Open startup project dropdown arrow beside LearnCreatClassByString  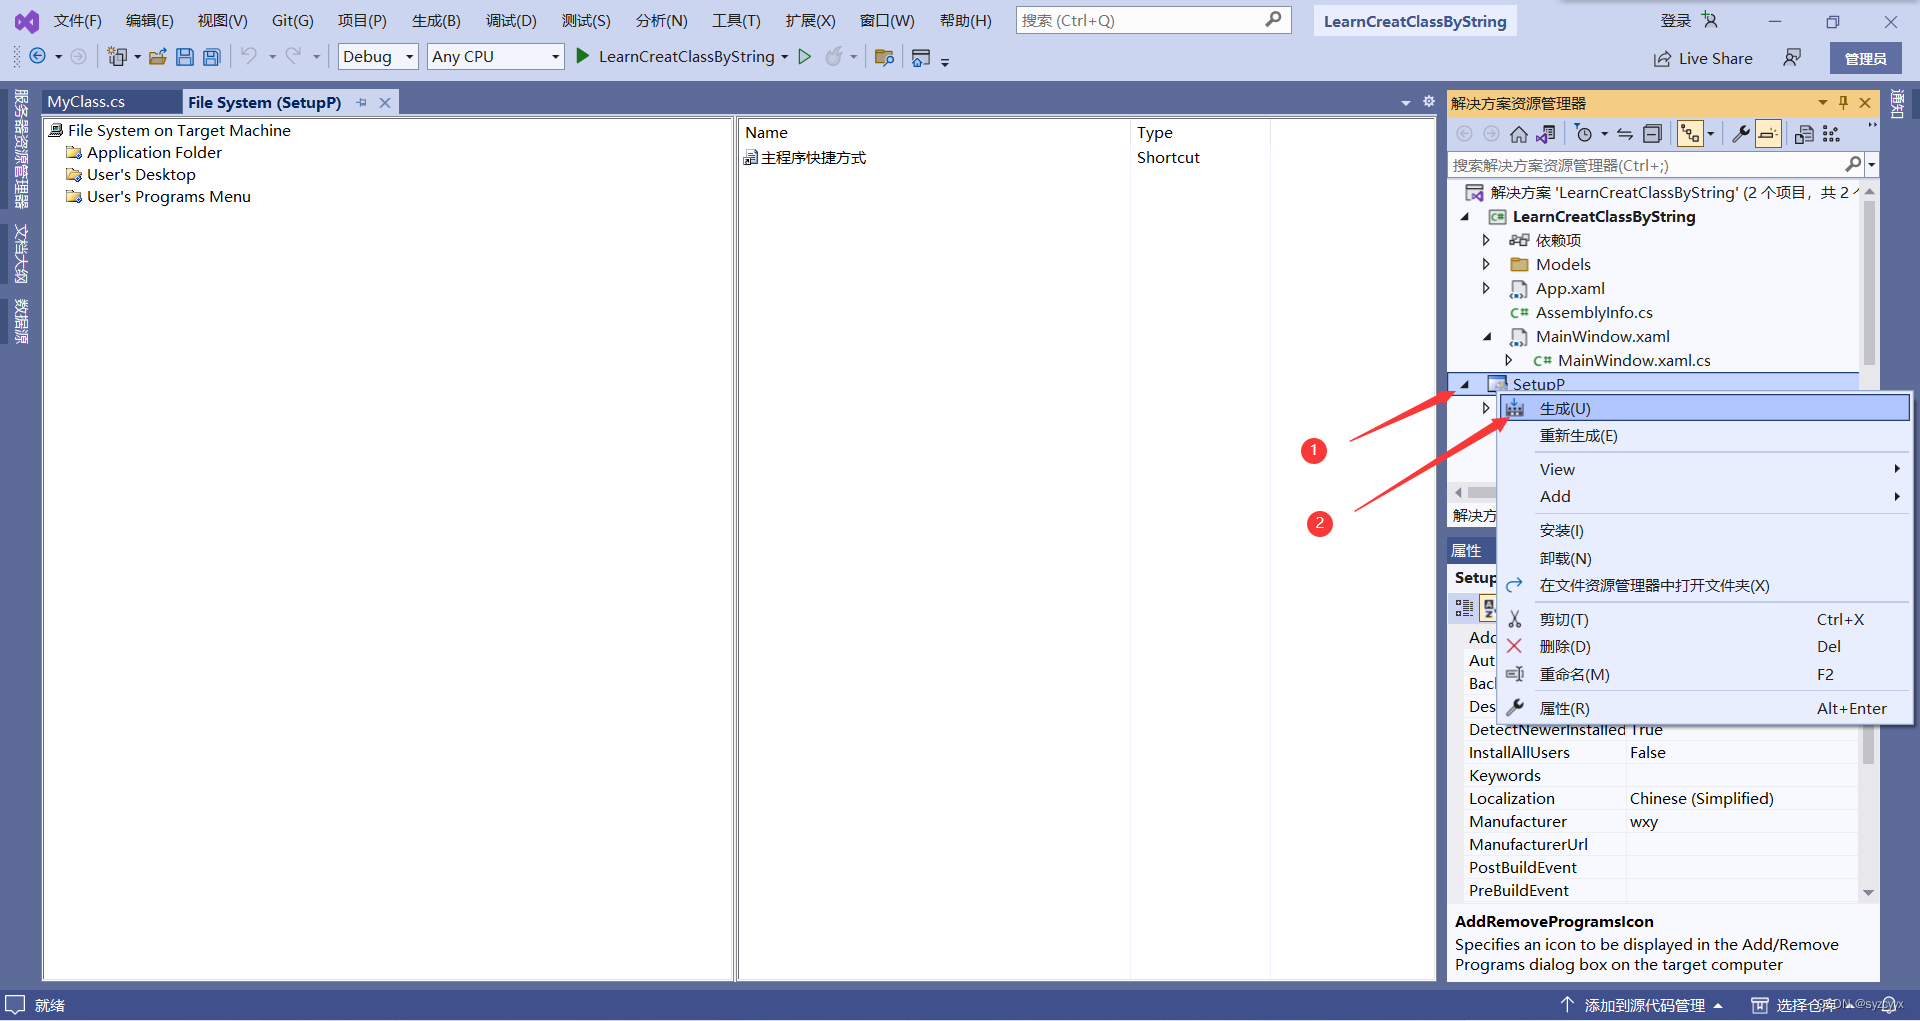click(785, 57)
